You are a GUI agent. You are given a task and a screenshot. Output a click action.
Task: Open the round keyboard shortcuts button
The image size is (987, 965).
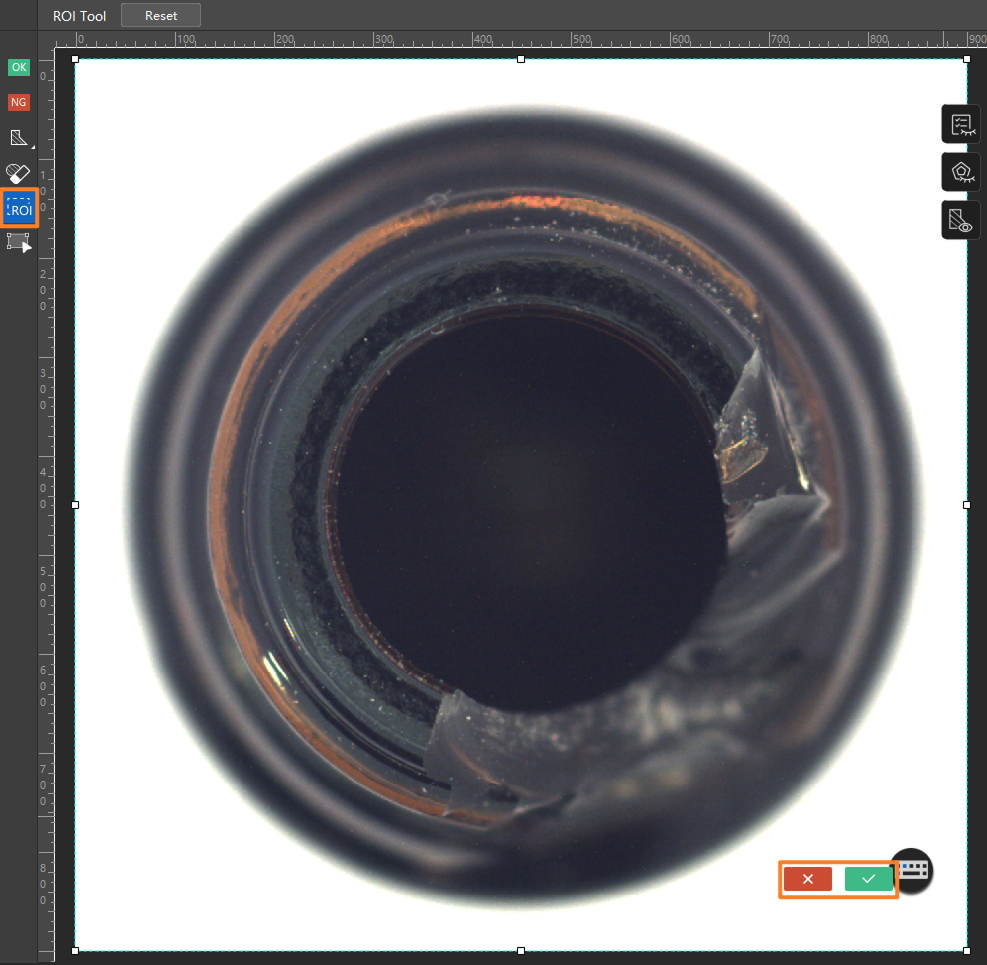913,871
